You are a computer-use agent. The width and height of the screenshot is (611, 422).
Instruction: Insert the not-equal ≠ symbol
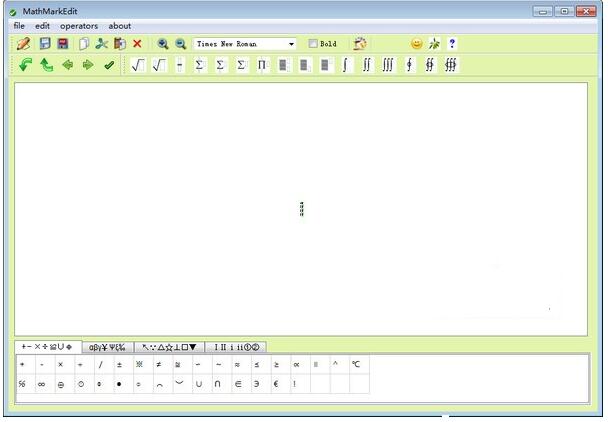click(x=158, y=365)
